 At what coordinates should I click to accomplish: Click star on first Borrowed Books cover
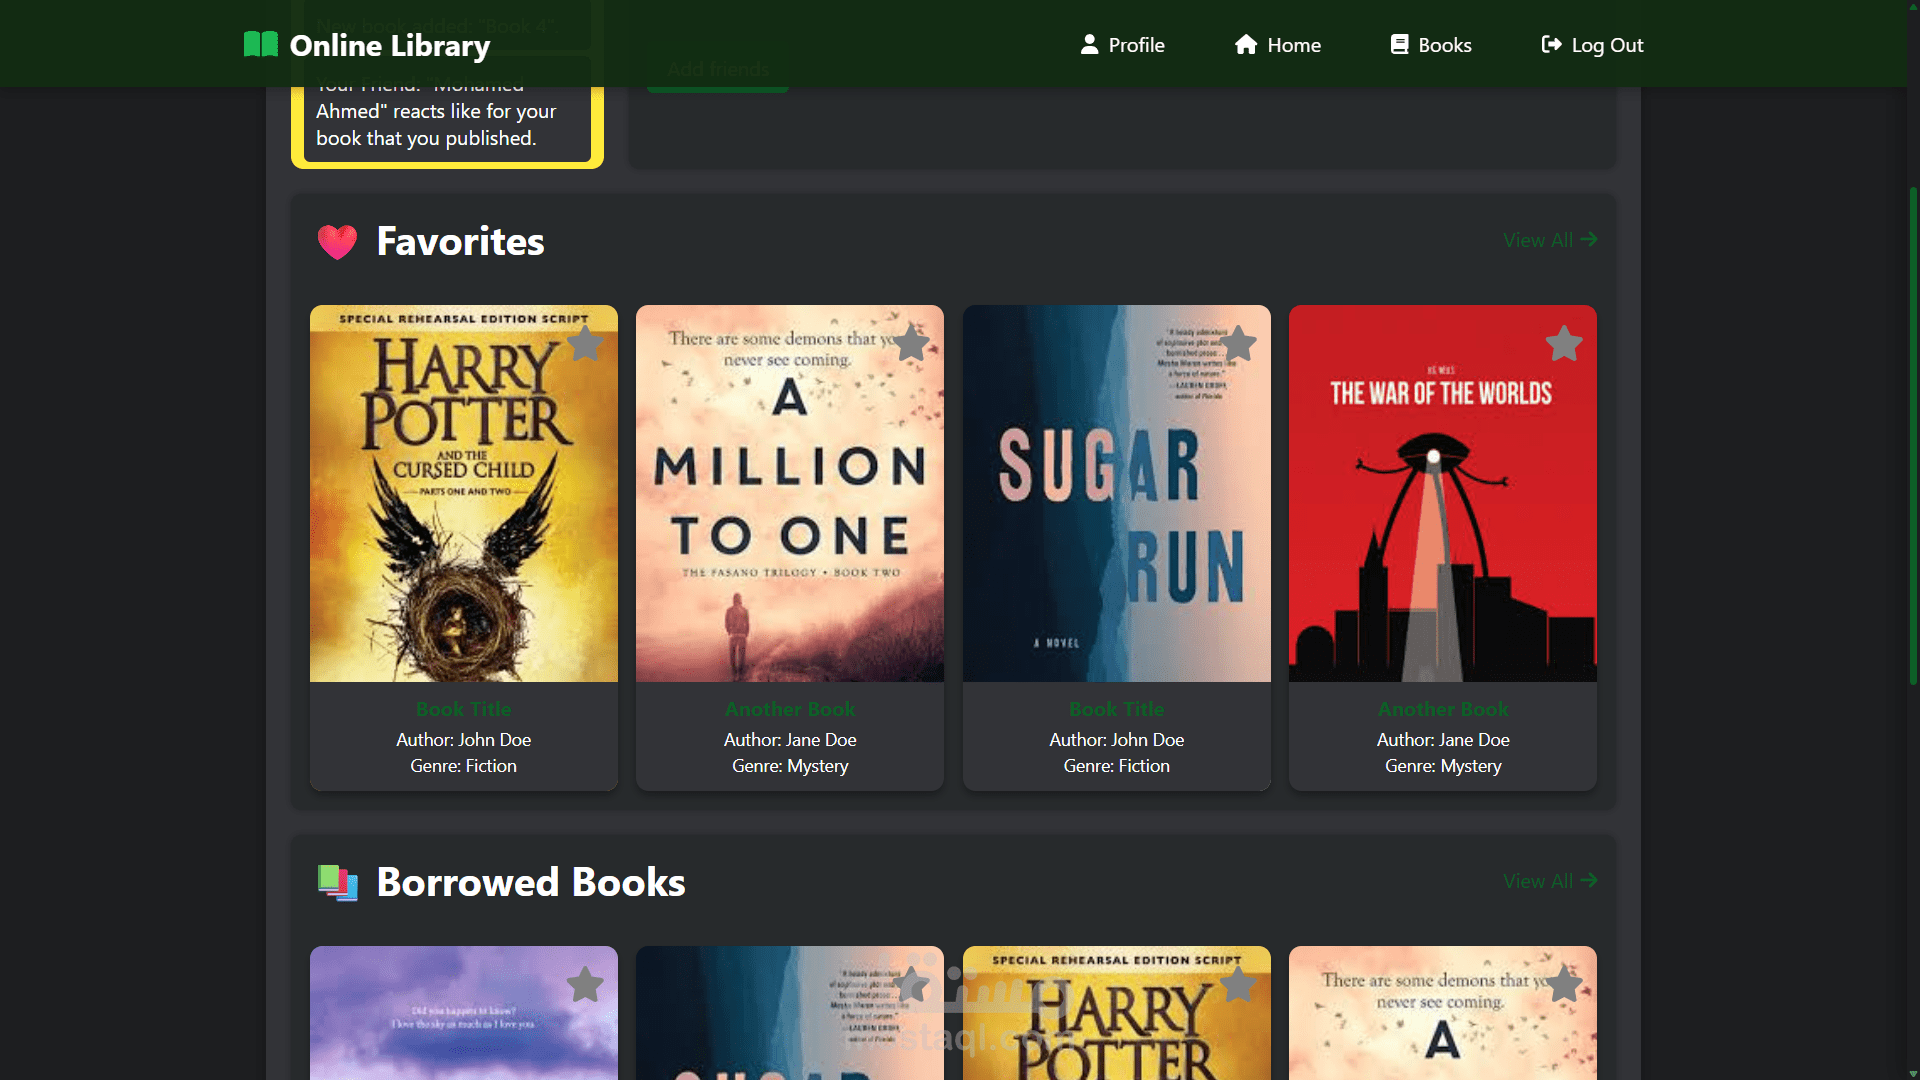[x=585, y=985]
